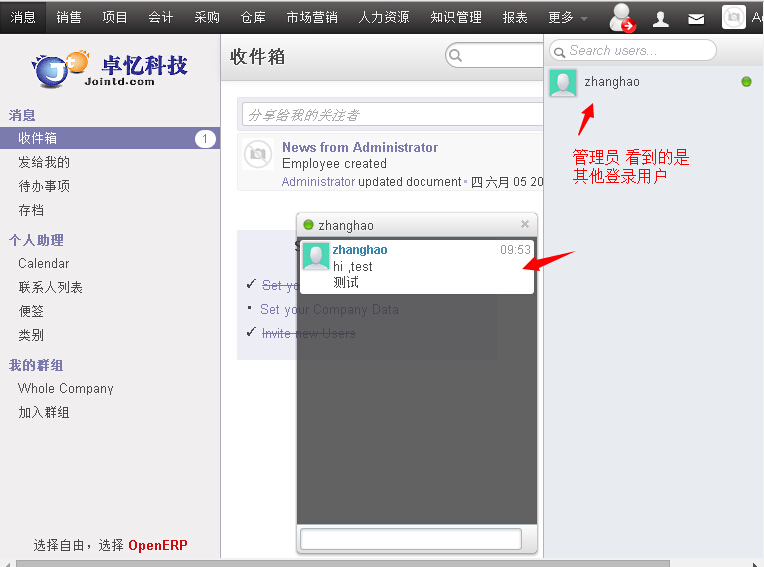The image size is (764, 567).
Task: Open Calendar under 个人助理
Action: 44,263
